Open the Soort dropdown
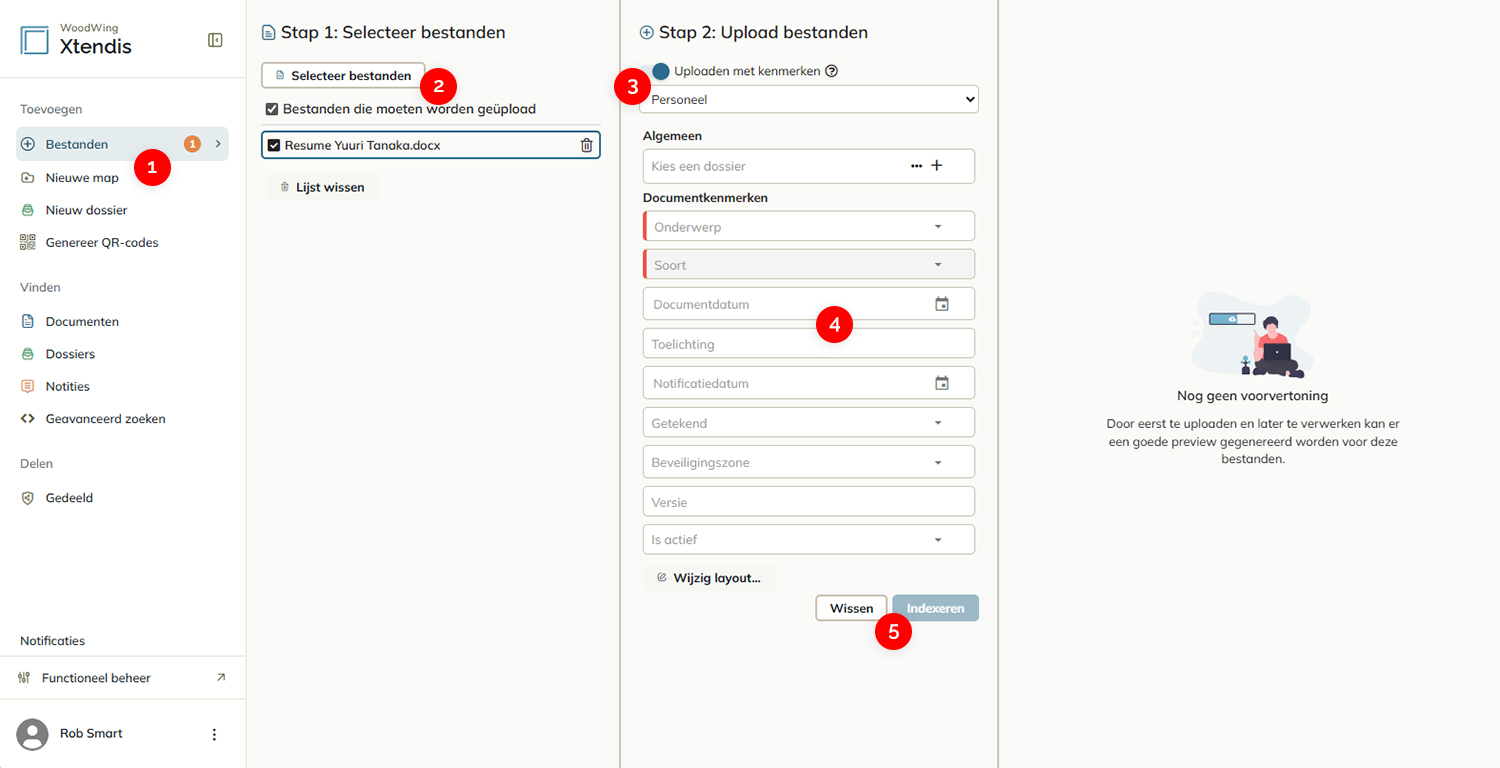 (x=809, y=264)
